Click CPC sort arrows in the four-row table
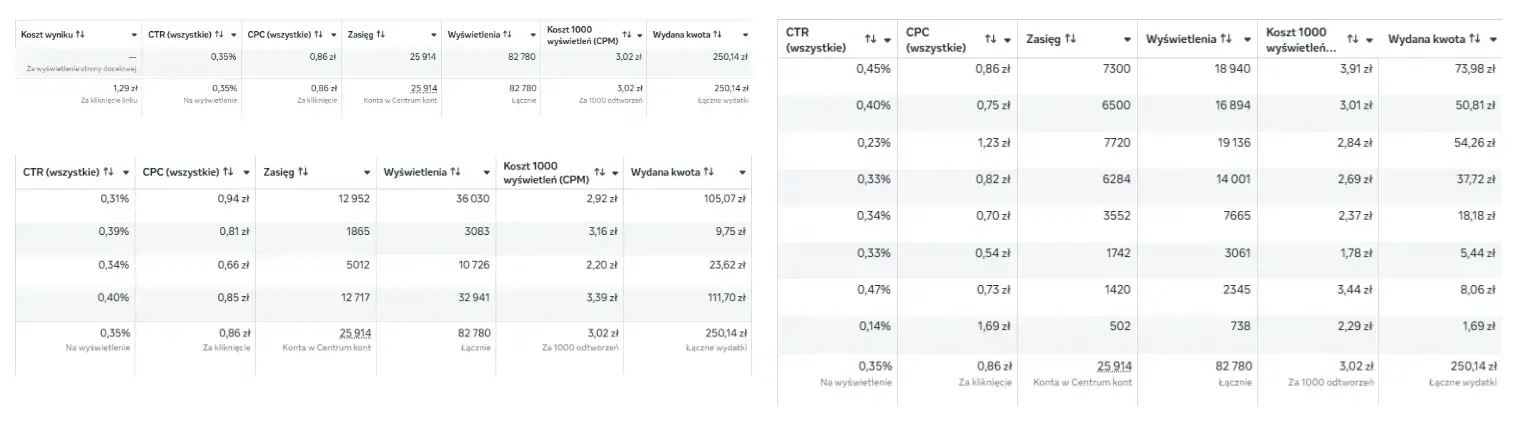The image size is (1517, 427). point(228,172)
